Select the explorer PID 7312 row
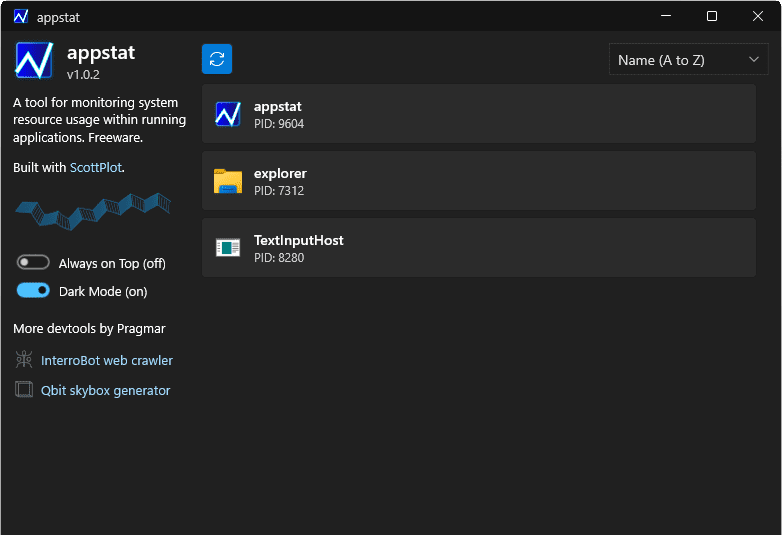 pos(480,181)
